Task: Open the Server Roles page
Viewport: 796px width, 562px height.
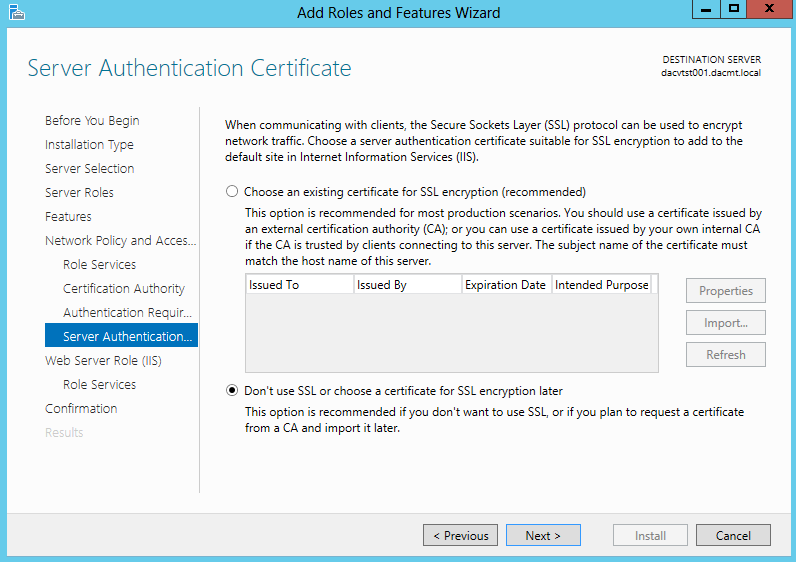Action: pyautogui.click(x=79, y=192)
